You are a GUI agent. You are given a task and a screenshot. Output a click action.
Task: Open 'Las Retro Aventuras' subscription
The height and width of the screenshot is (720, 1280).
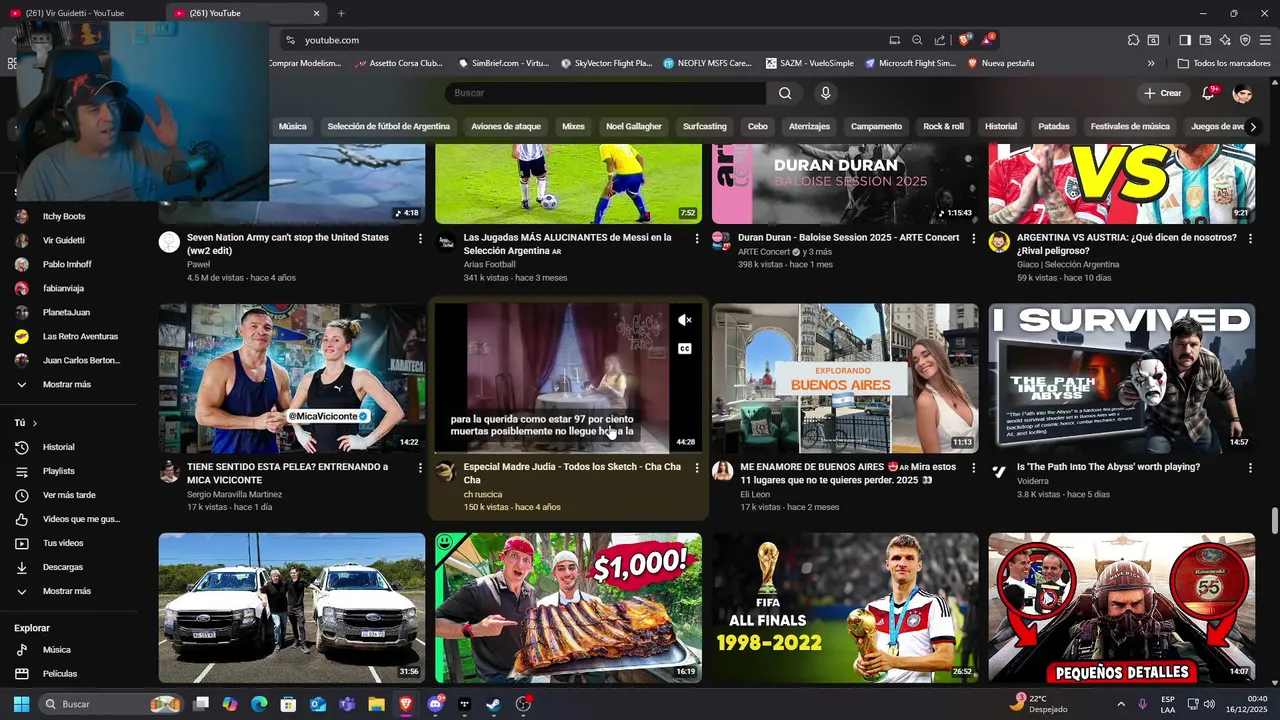pos(80,336)
